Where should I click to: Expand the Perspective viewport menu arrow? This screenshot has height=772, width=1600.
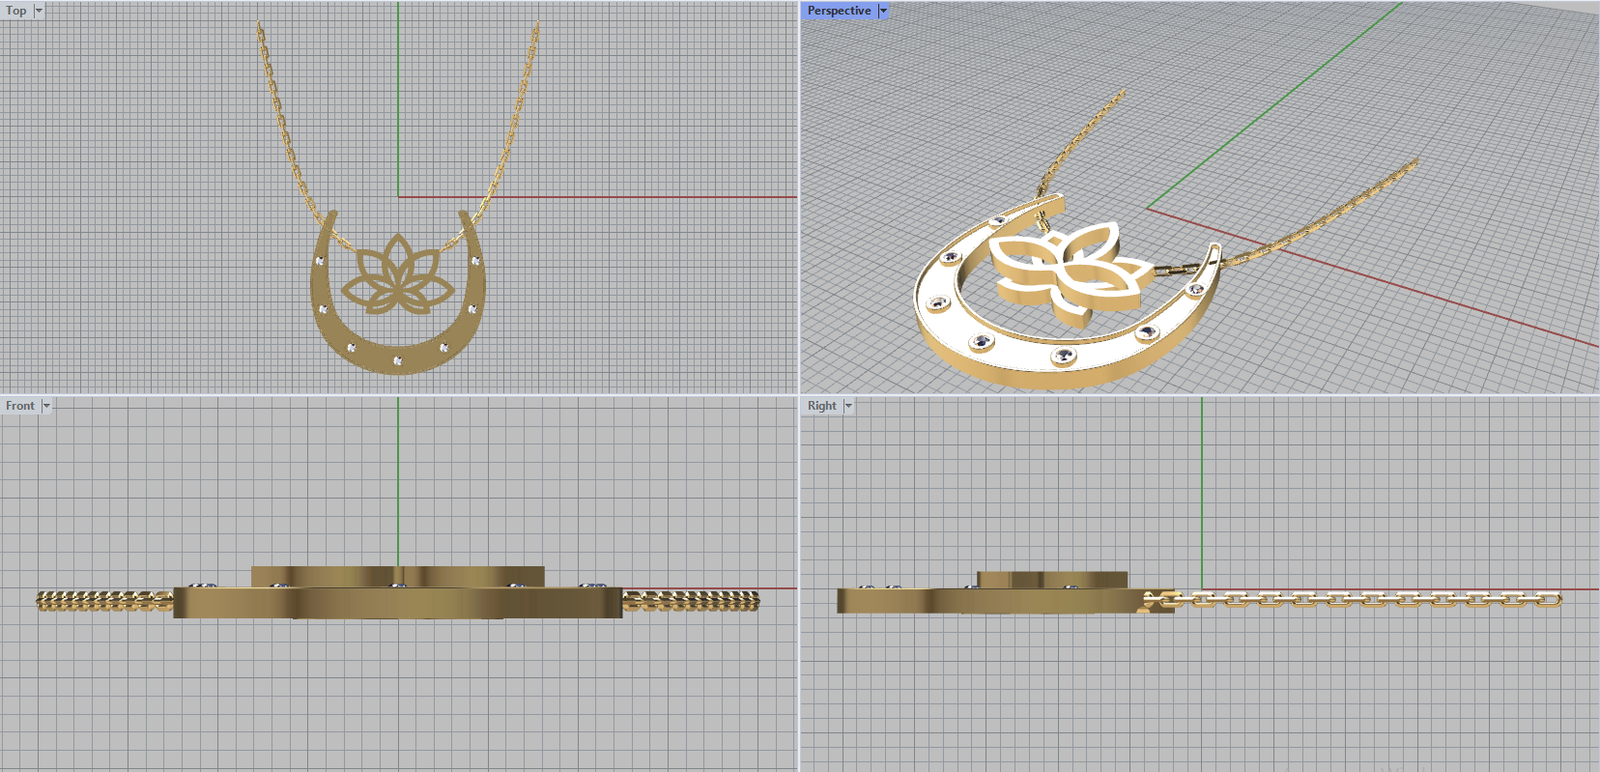tap(883, 10)
